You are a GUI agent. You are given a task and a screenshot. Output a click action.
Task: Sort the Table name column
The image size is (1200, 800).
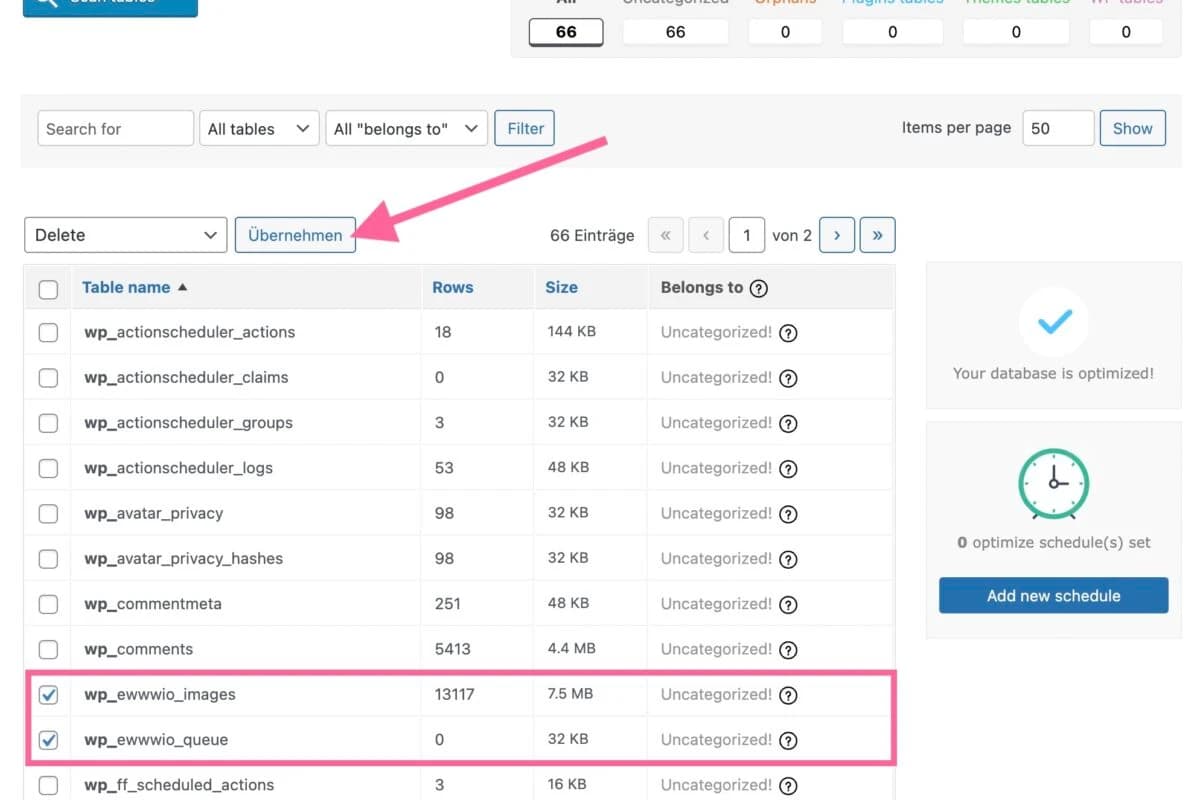pos(128,287)
